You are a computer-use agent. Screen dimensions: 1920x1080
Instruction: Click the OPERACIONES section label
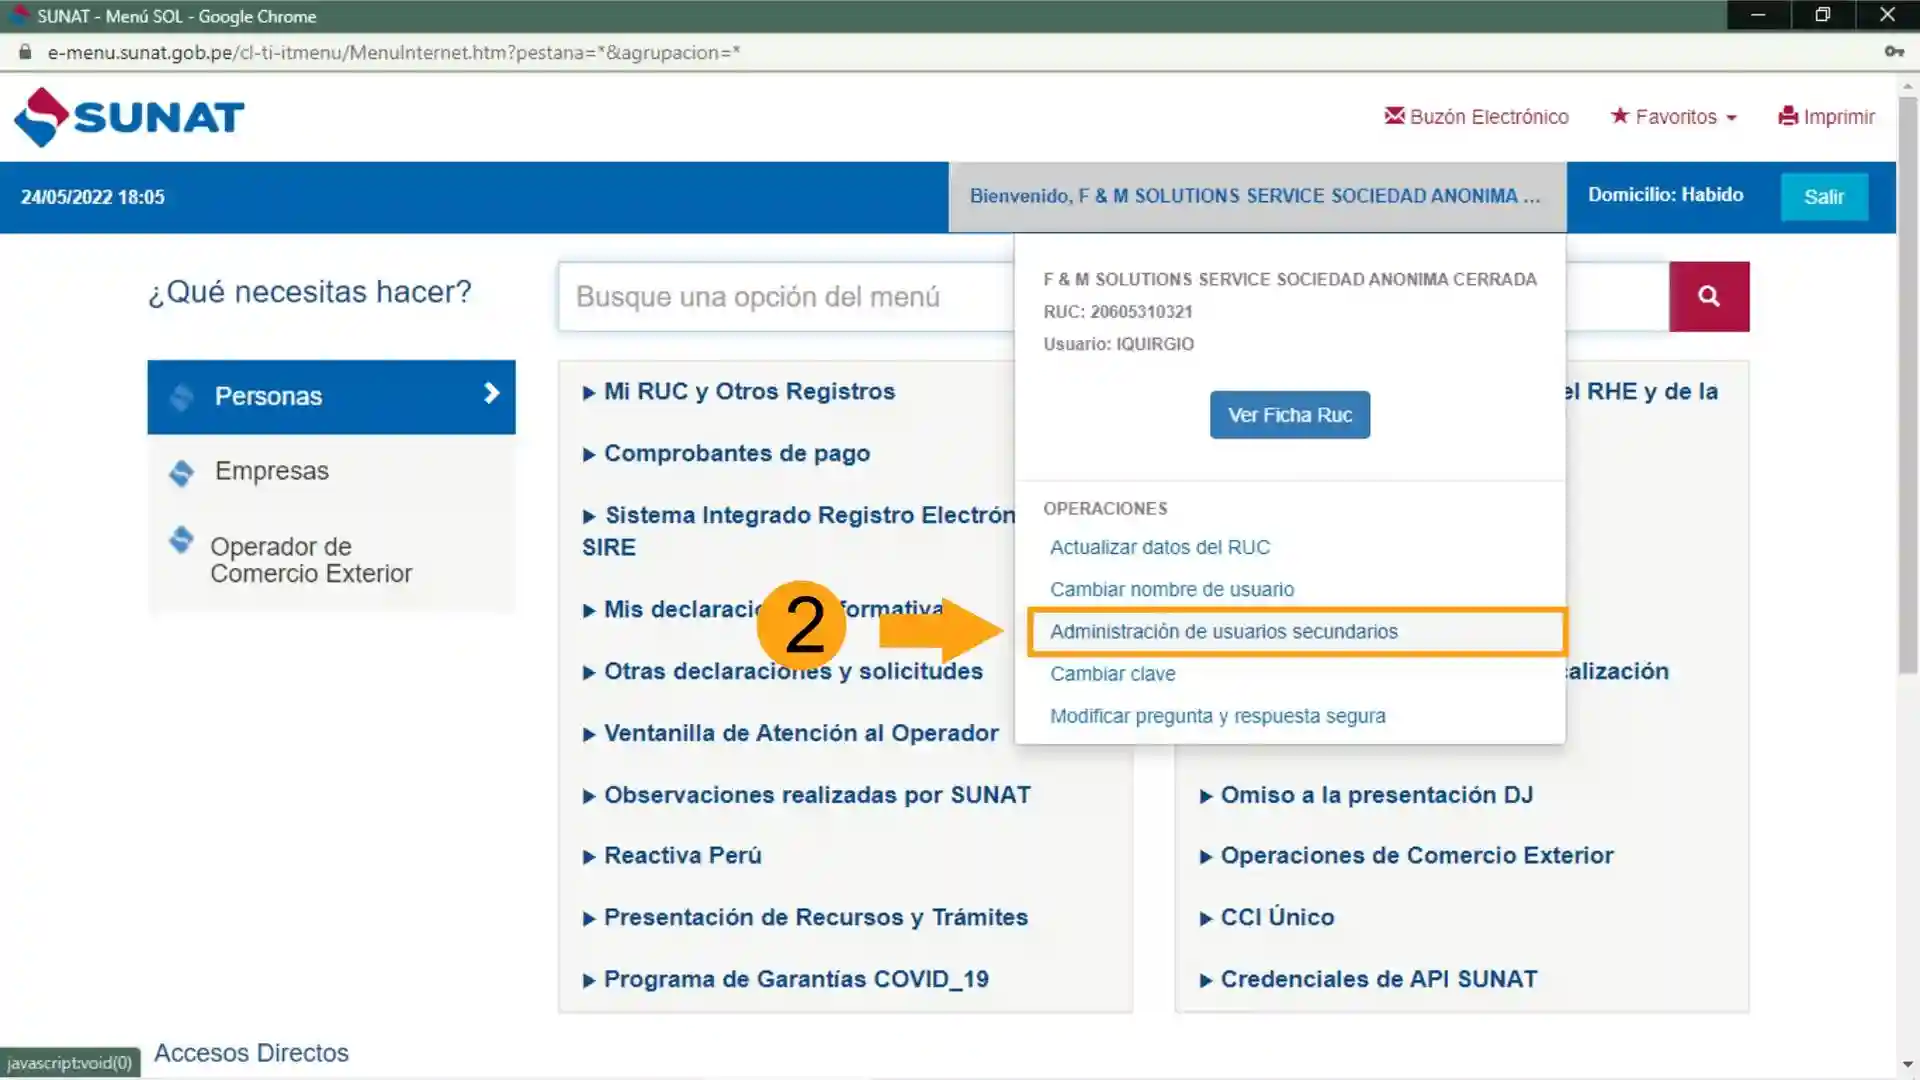[x=1105, y=509]
